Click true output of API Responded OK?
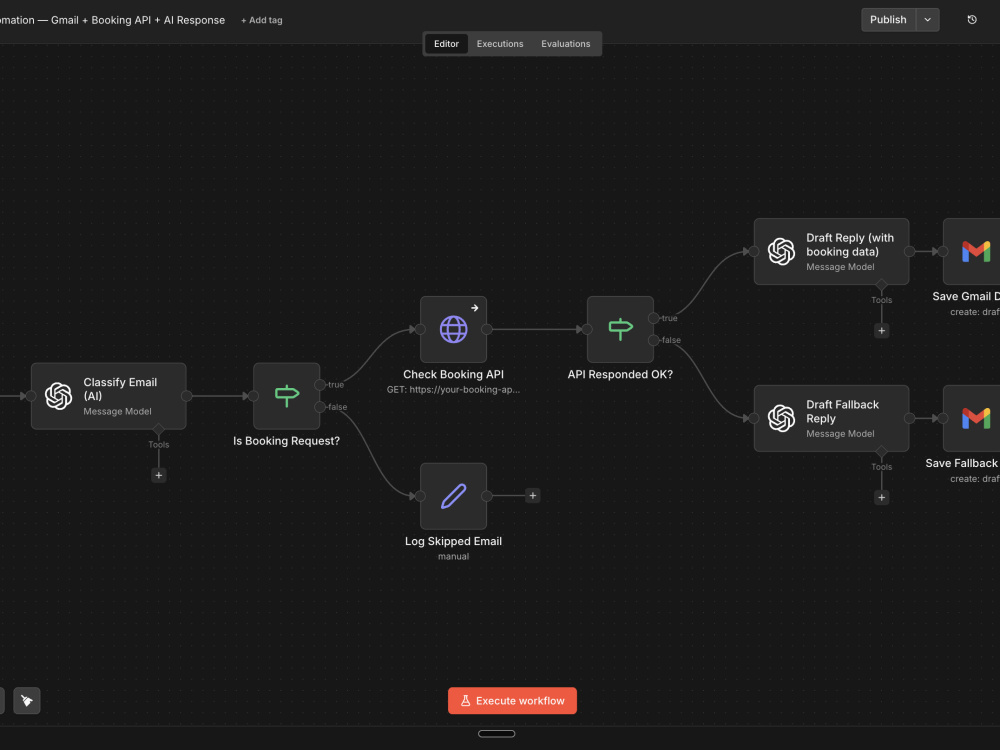The height and width of the screenshot is (750, 1000). pyautogui.click(x=654, y=318)
